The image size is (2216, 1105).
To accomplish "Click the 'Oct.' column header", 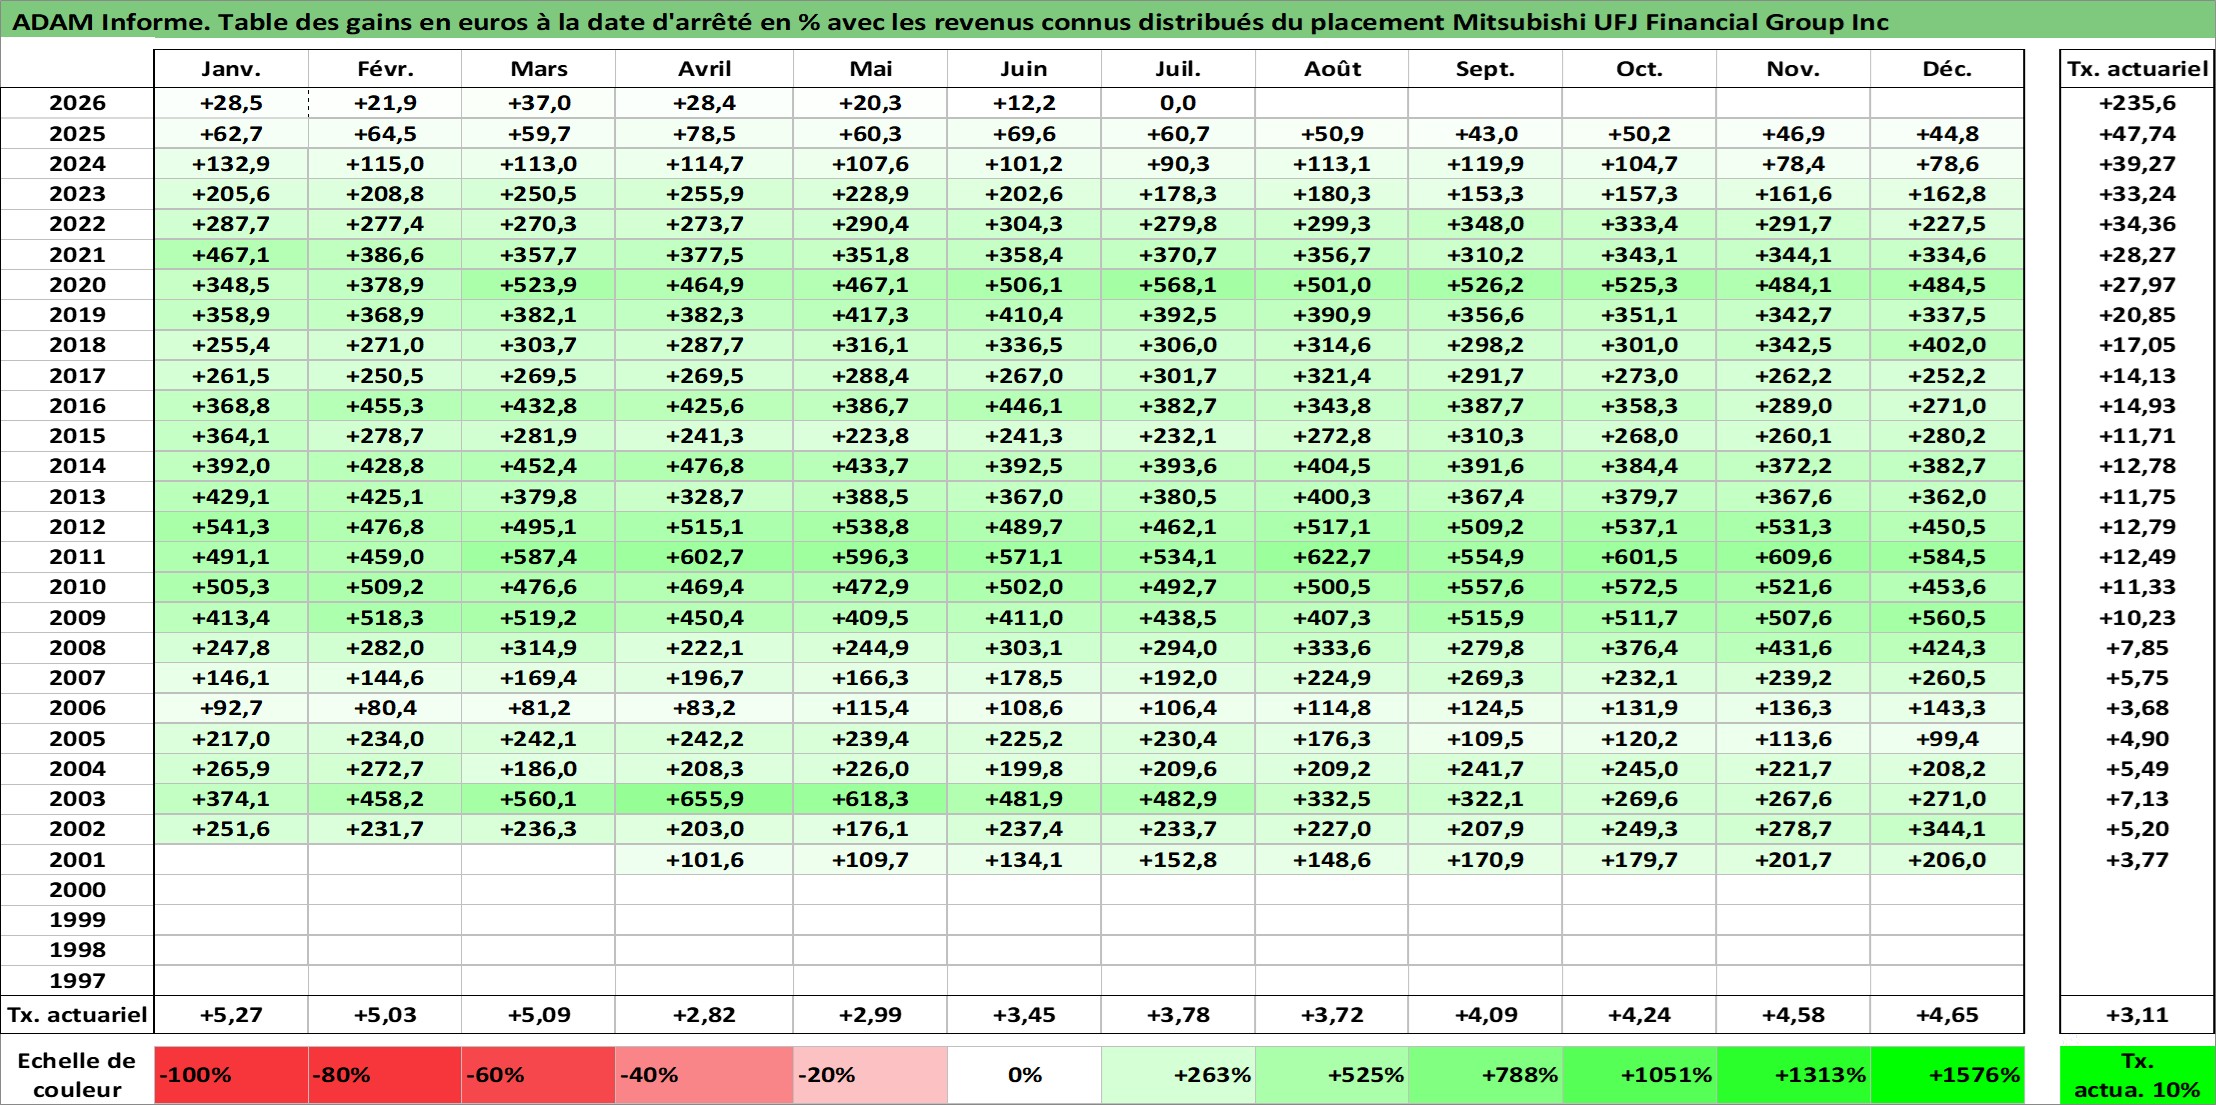I will click(1639, 69).
